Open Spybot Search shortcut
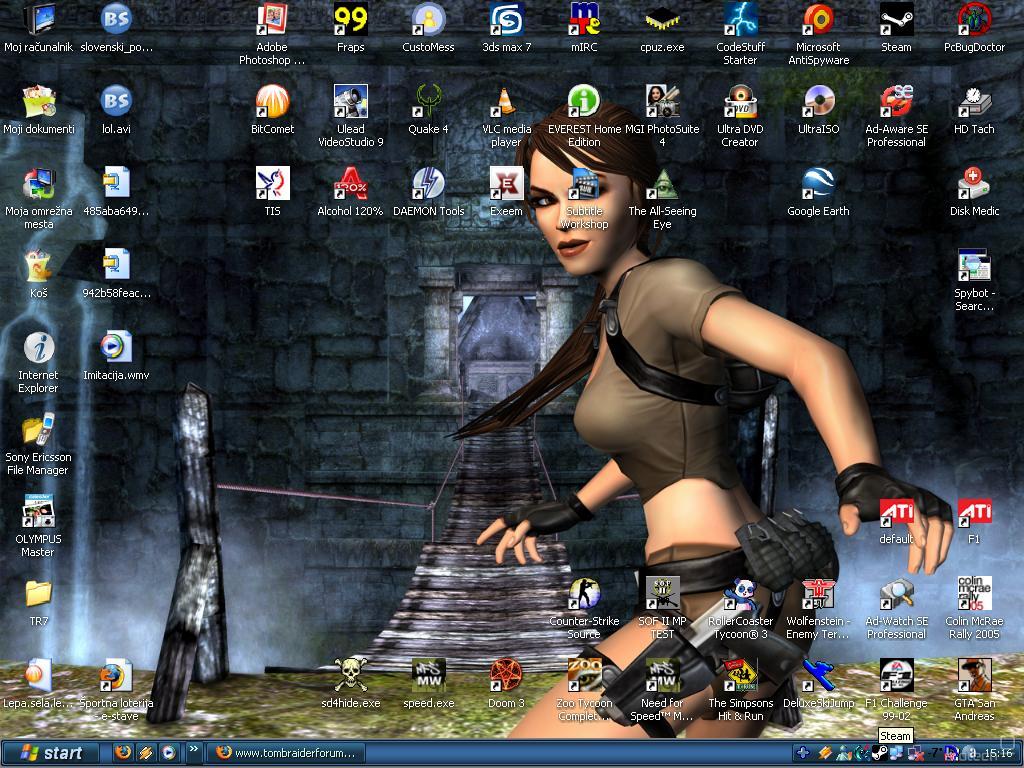This screenshot has width=1024, height=768. [974, 280]
